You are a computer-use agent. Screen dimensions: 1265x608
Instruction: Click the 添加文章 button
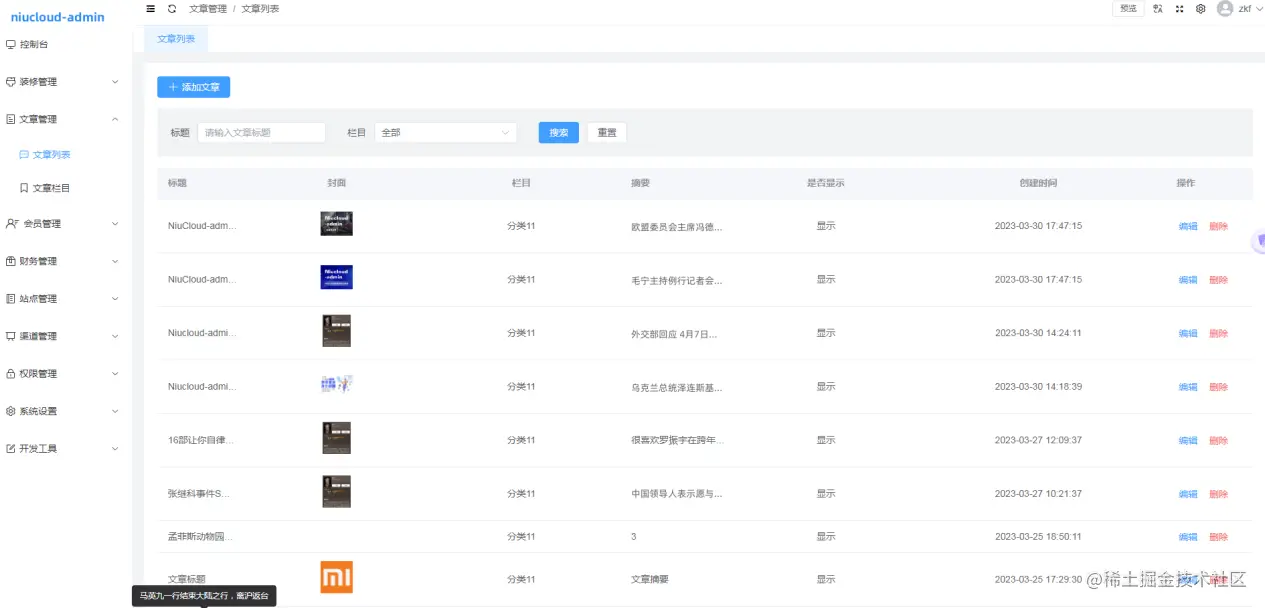[x=193, y=87]
